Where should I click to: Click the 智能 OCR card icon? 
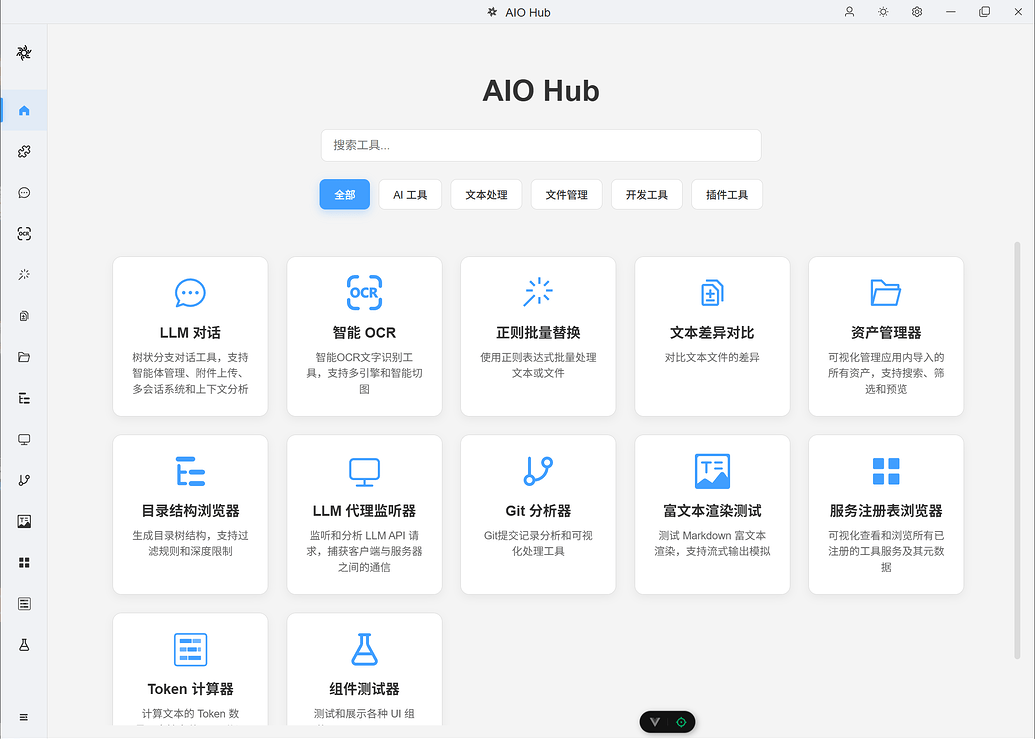[364, 292]
